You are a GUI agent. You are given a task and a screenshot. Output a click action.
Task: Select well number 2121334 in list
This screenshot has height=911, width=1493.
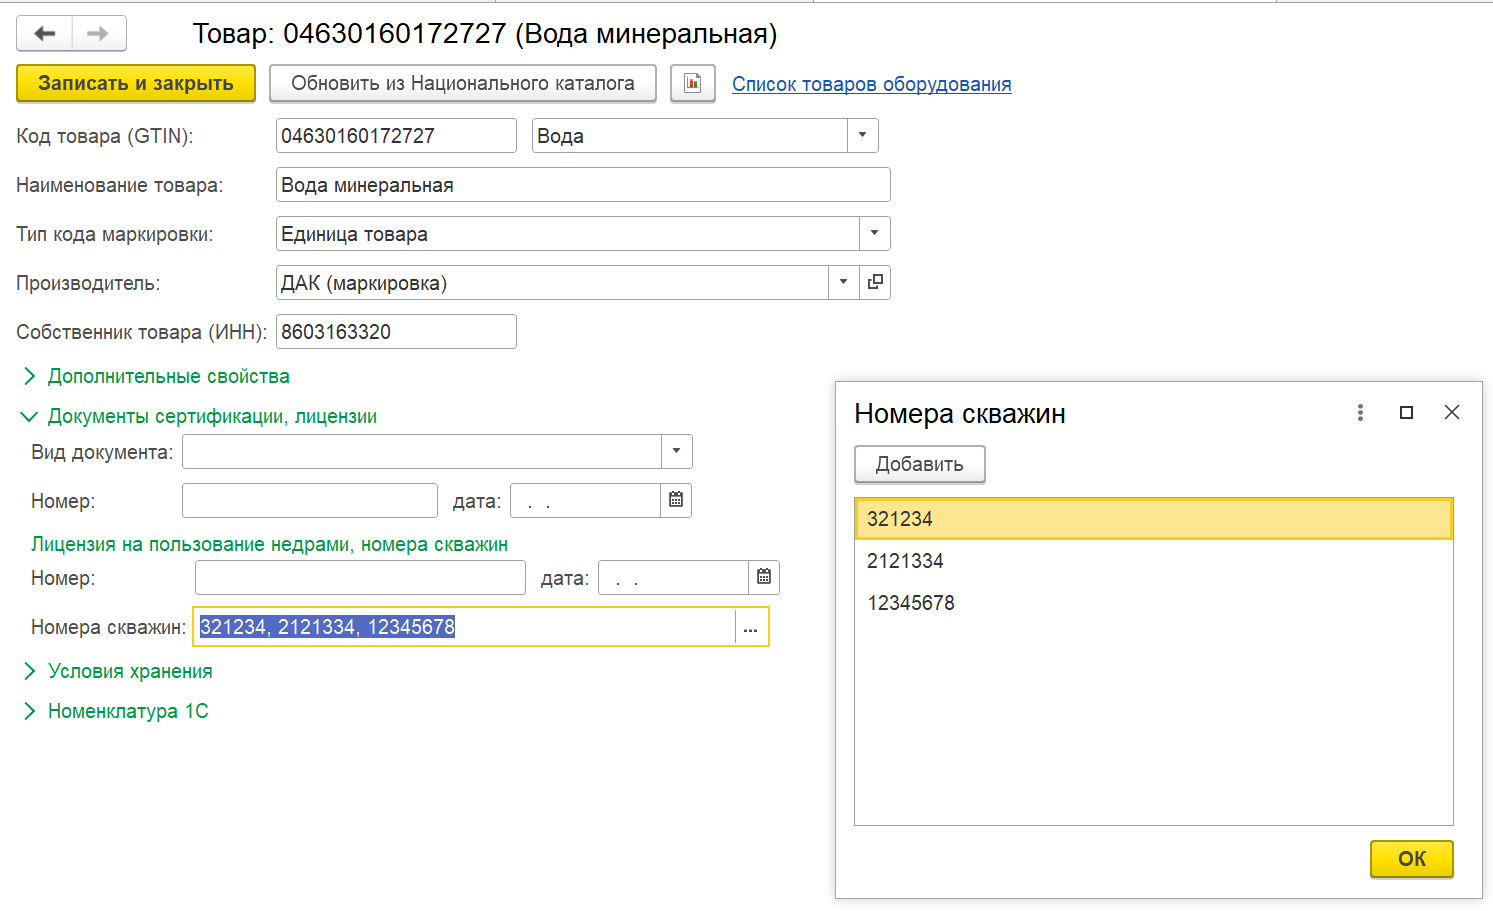click(1154, 561)
